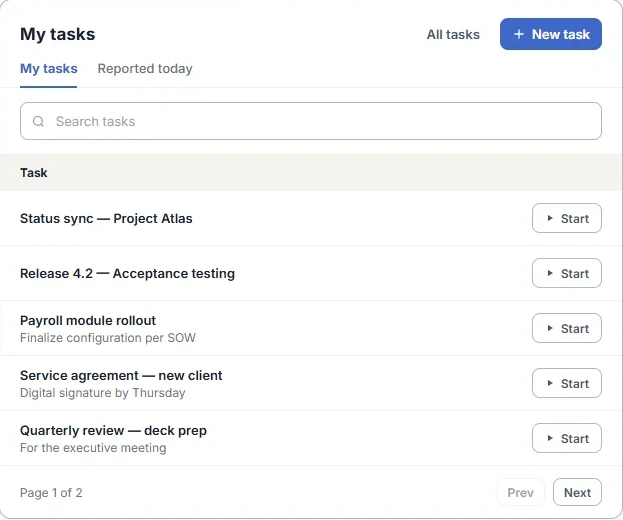
Task: Select 'For the executive meeting' subtitle
Action: 93,448
